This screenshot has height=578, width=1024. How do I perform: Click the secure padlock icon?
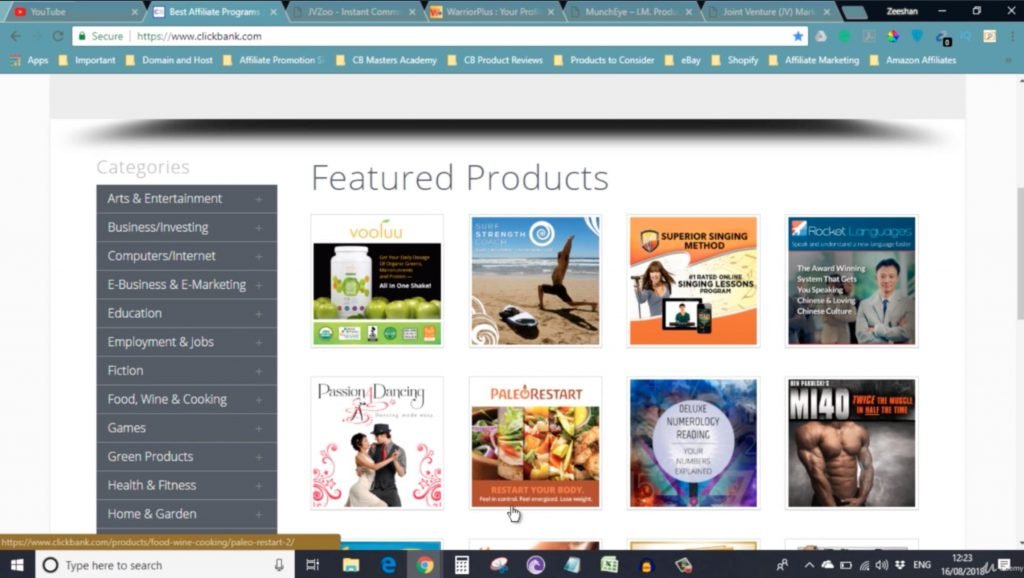[x=82, y=37]
